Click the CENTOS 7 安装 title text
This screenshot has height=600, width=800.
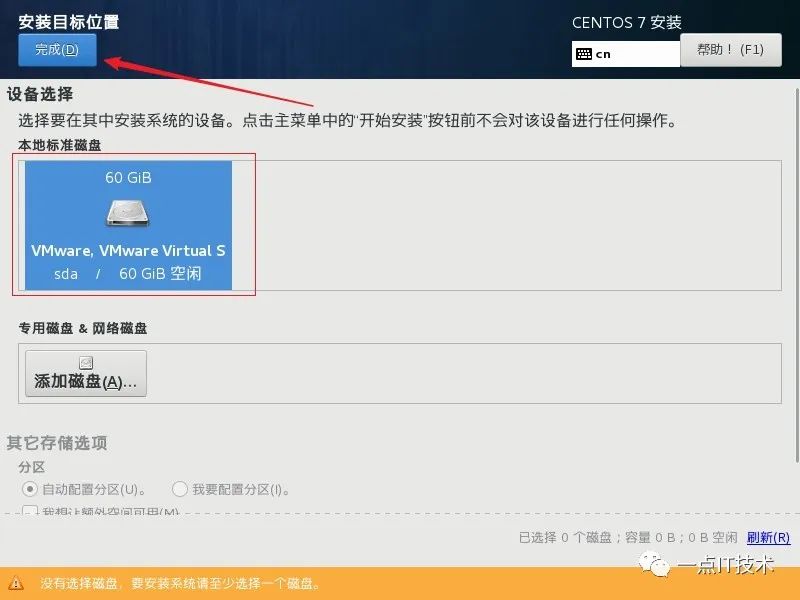(x=627, y=22)
